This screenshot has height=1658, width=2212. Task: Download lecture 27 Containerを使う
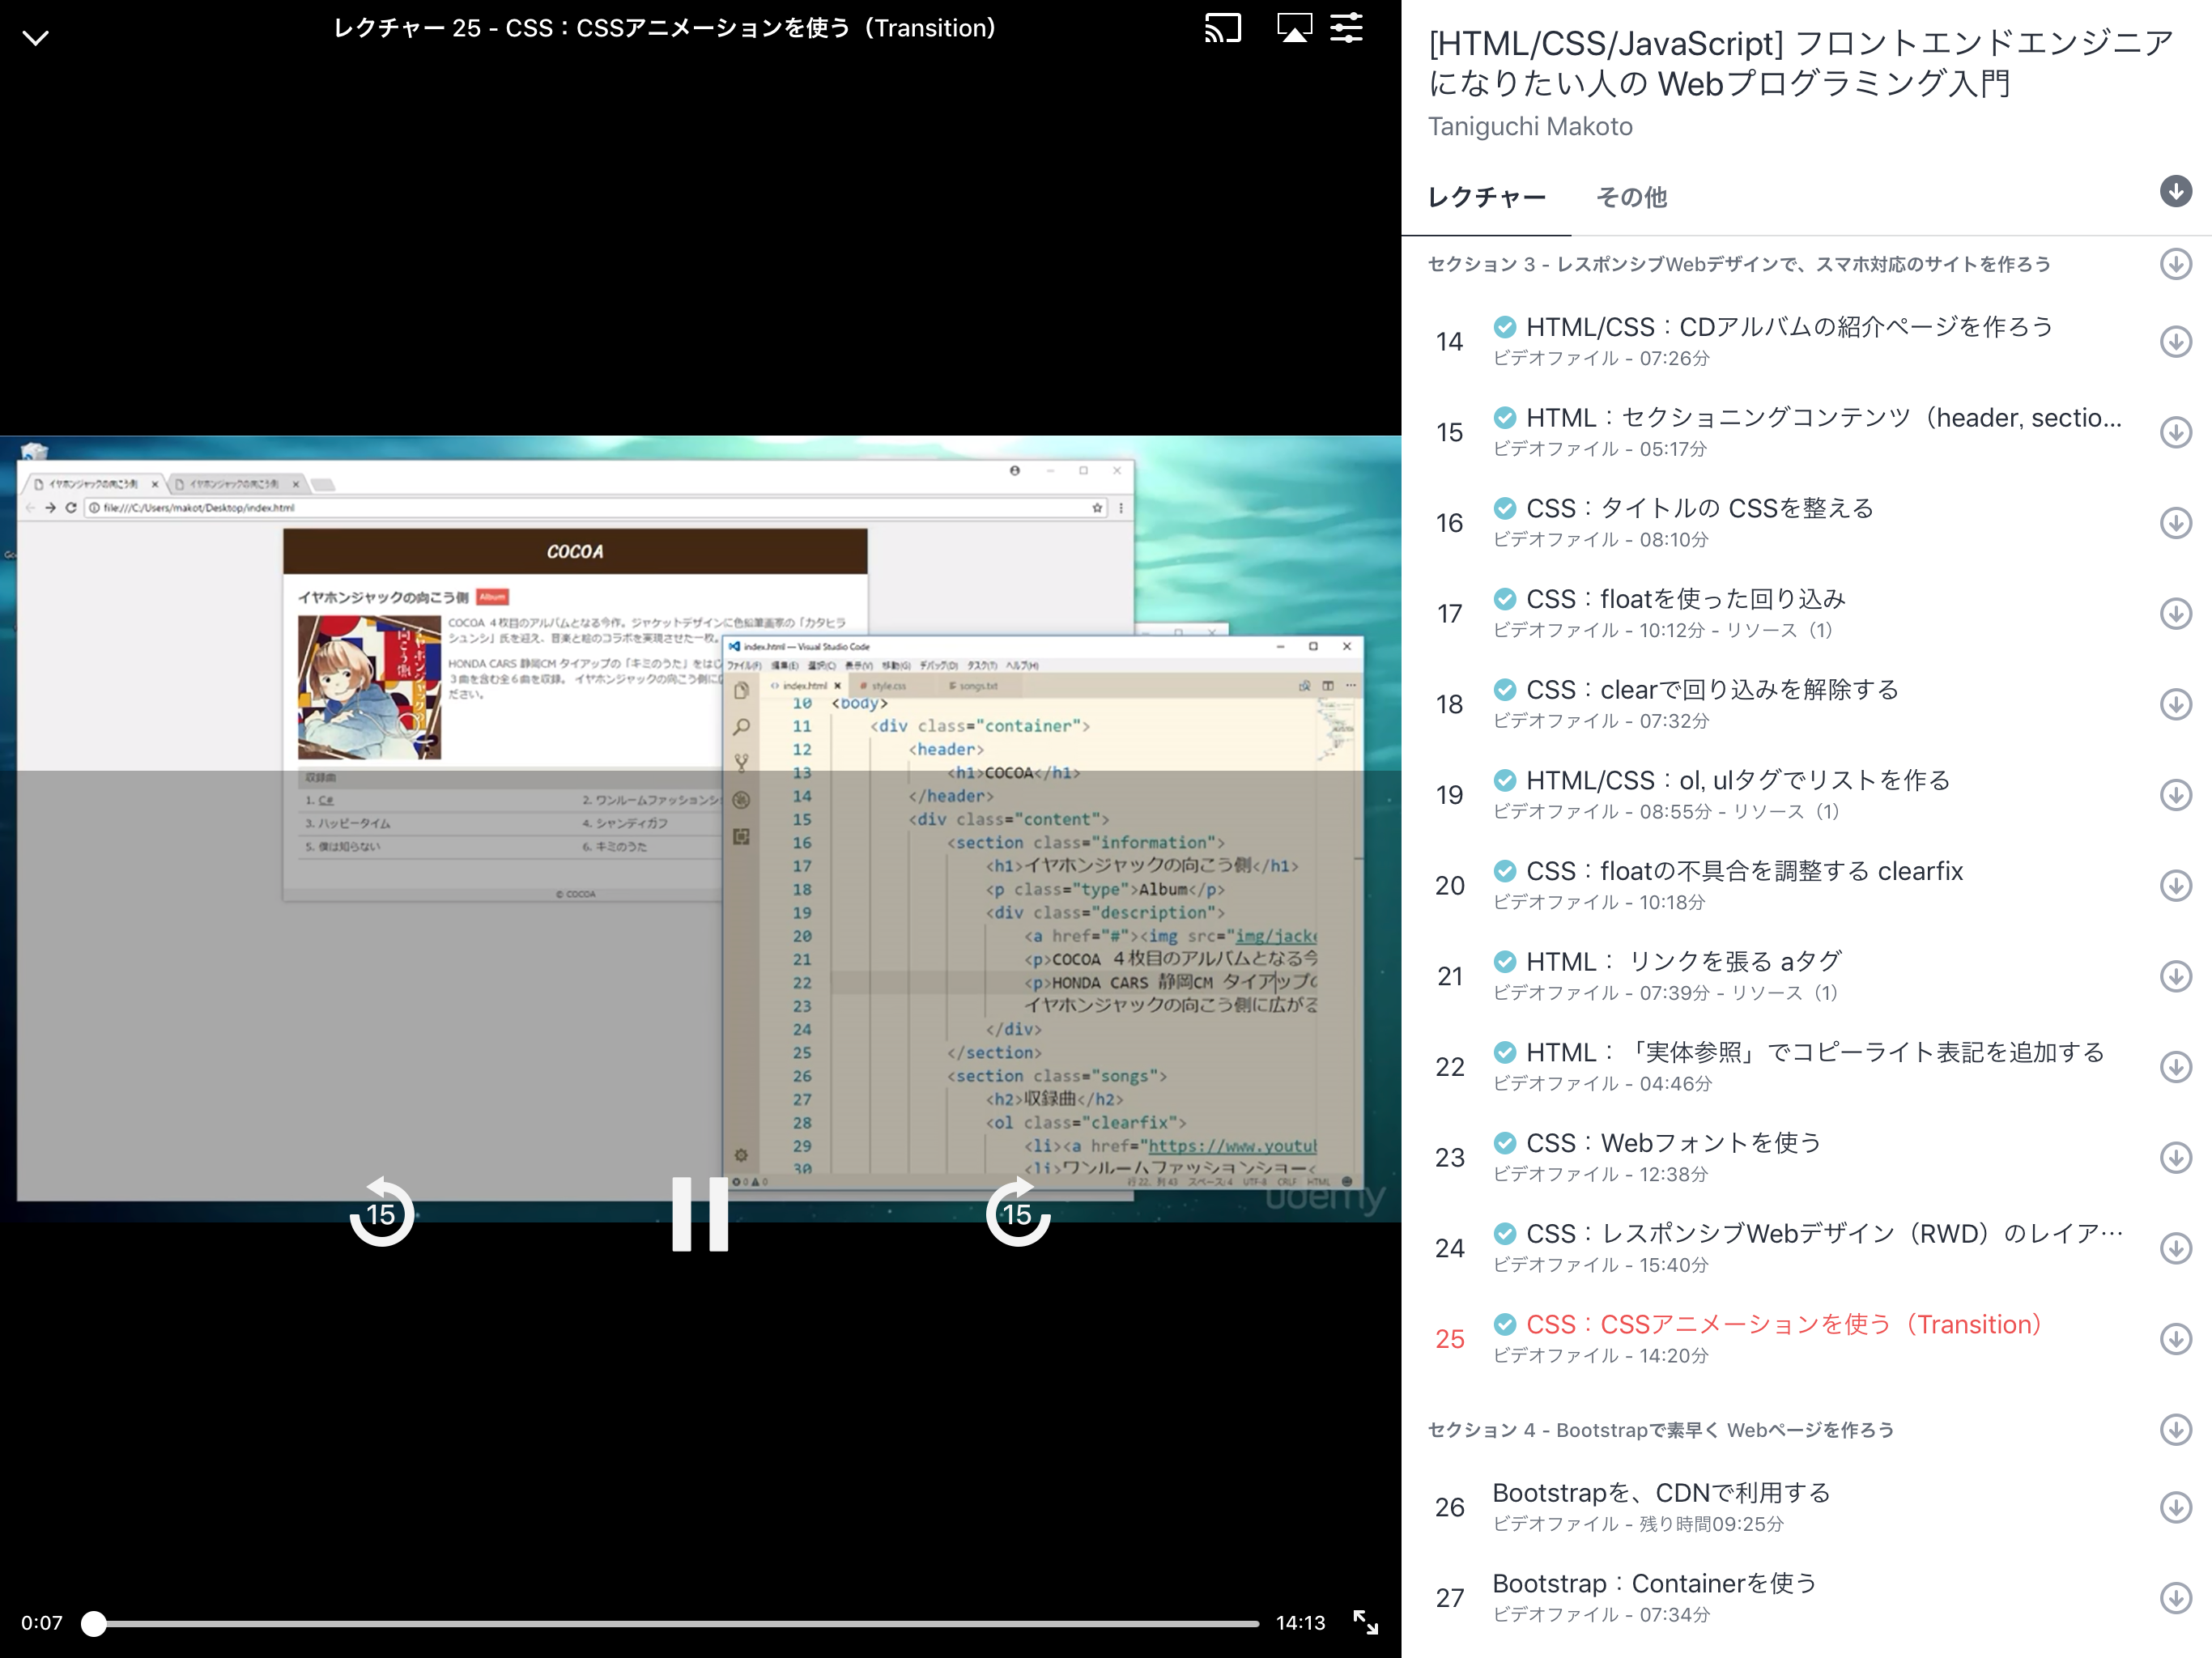pyautogui.click(x=2175, y=1598)
